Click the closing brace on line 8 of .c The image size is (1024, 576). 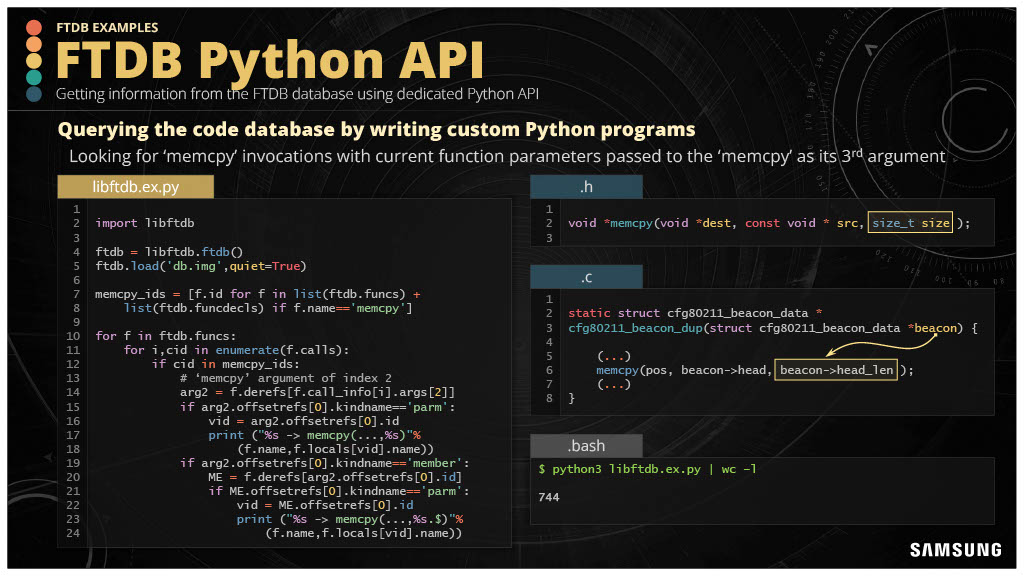[x=571, y=398]
